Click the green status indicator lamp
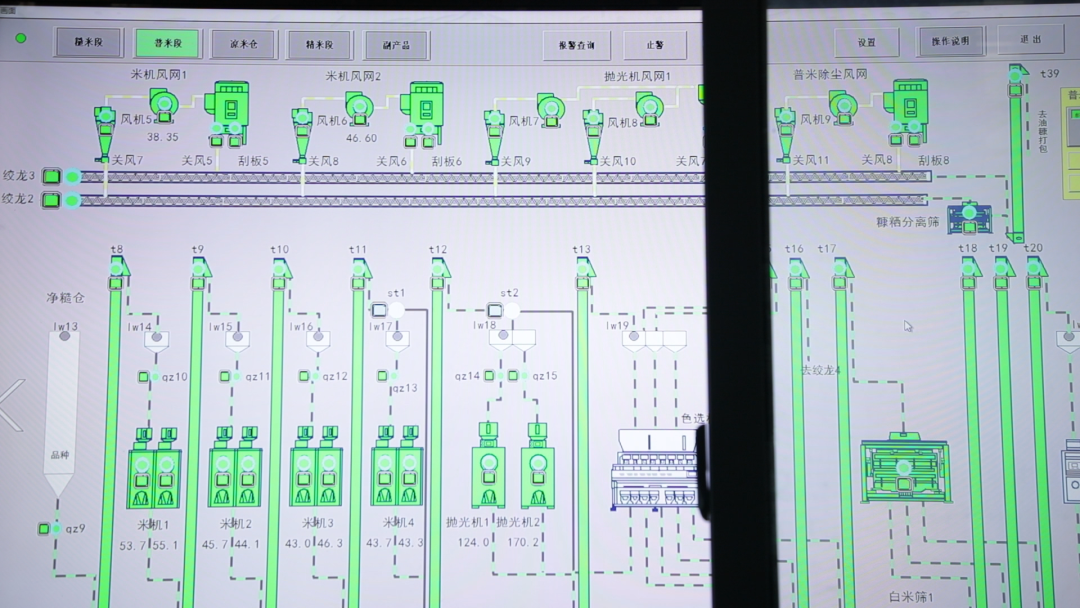Image resolution: width=1080 pixels, height=608 pixels. point(21,39)
